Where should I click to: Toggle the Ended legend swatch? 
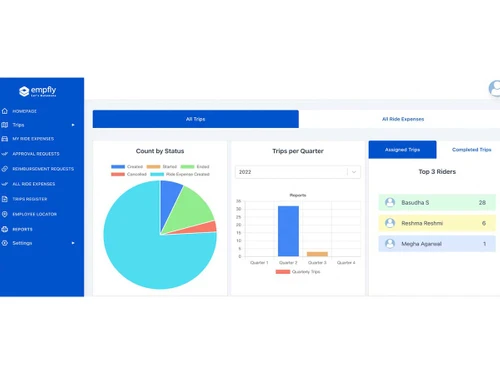coord(187,167)
